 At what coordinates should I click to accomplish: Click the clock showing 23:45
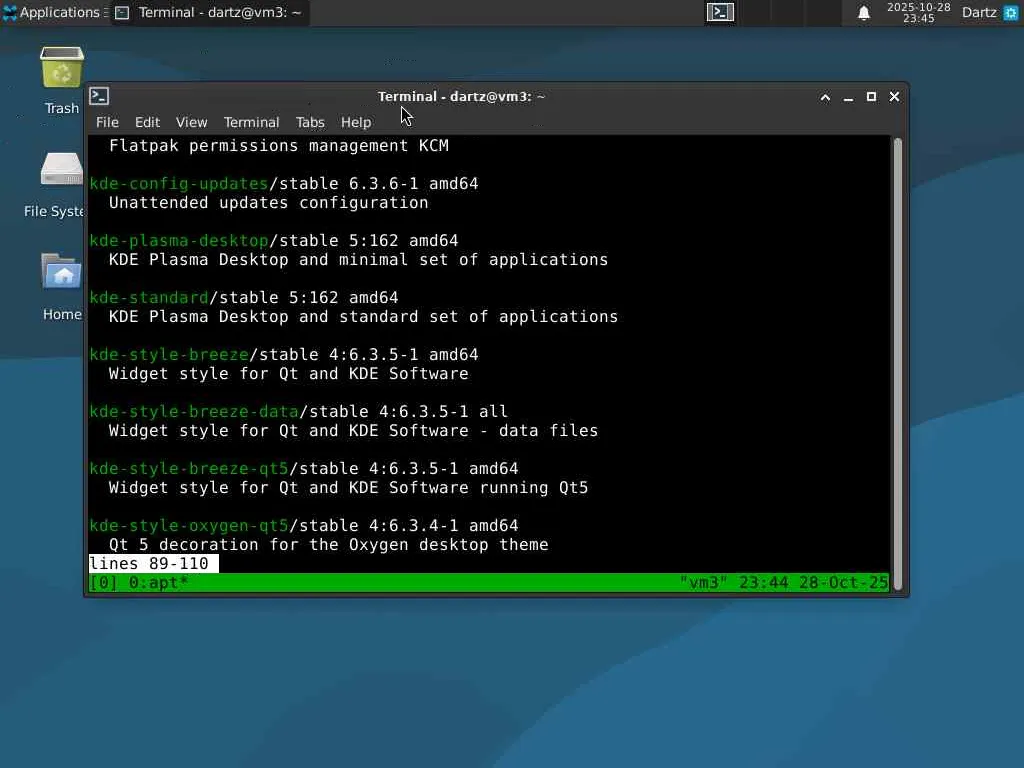918,12
